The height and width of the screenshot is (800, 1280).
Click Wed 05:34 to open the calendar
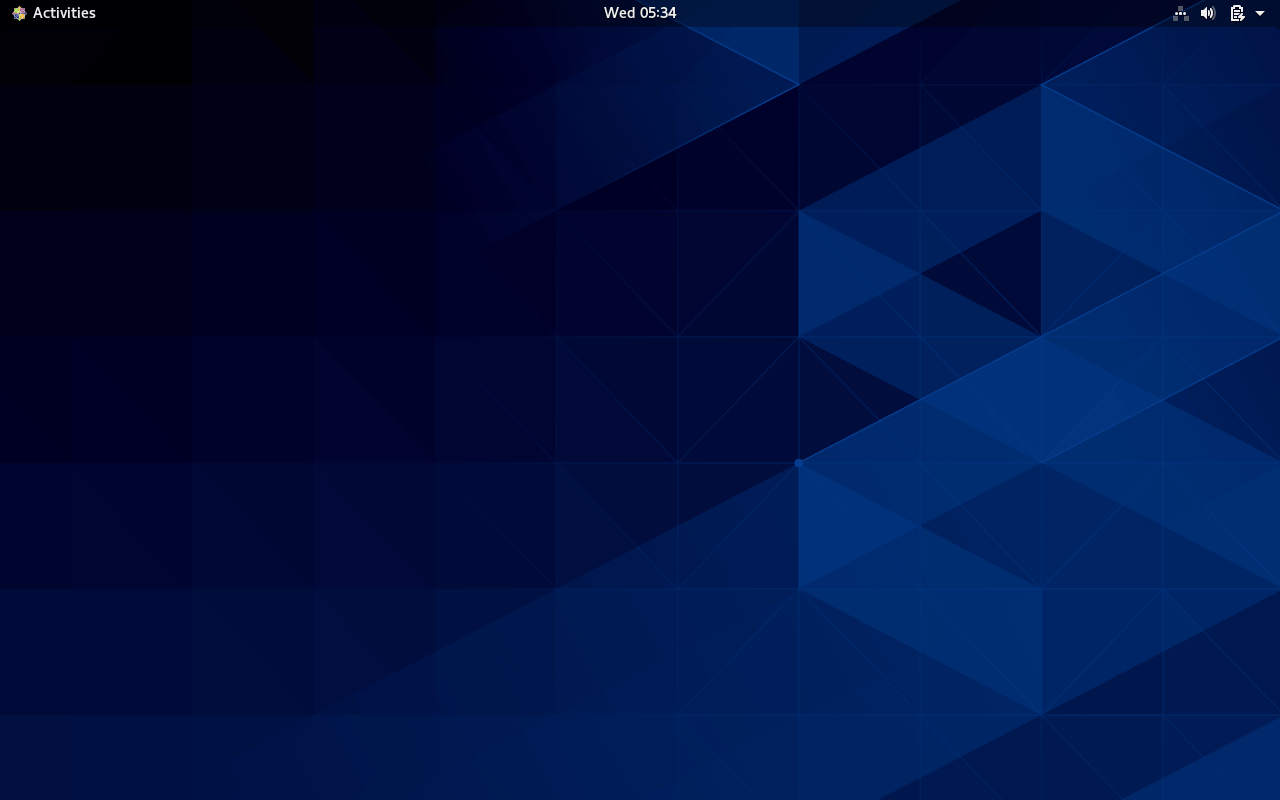click(640, 13)
